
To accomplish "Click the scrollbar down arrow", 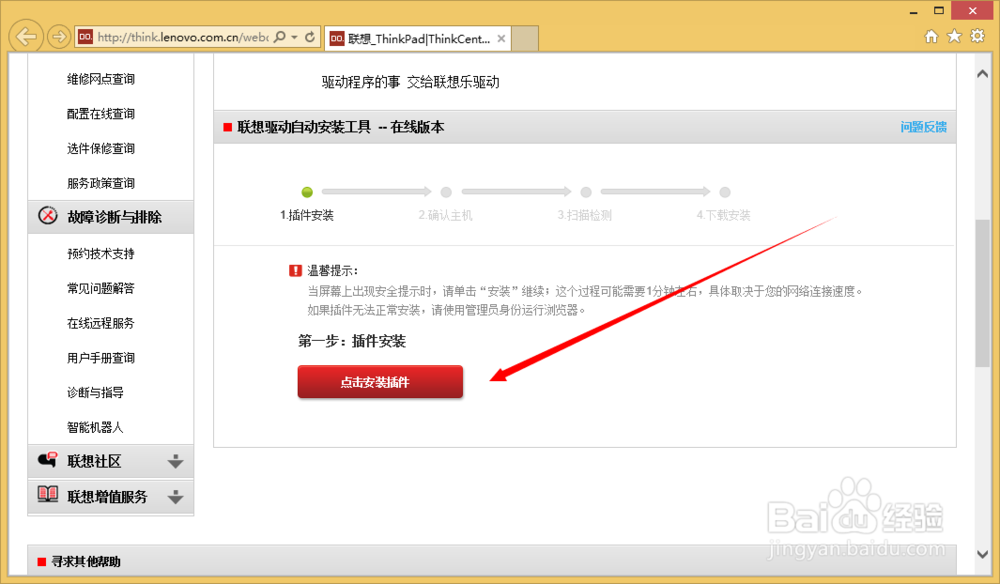I will [x=983, y=554].
